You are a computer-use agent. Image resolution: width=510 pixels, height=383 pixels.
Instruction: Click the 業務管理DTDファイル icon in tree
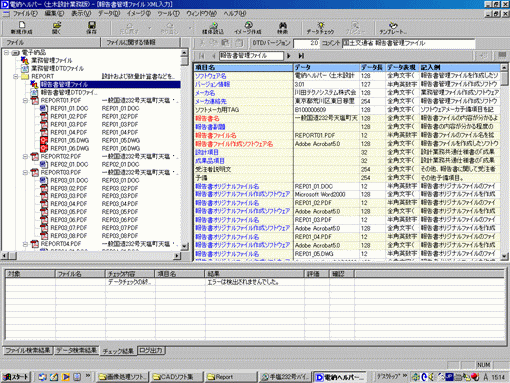click(25, 68)
